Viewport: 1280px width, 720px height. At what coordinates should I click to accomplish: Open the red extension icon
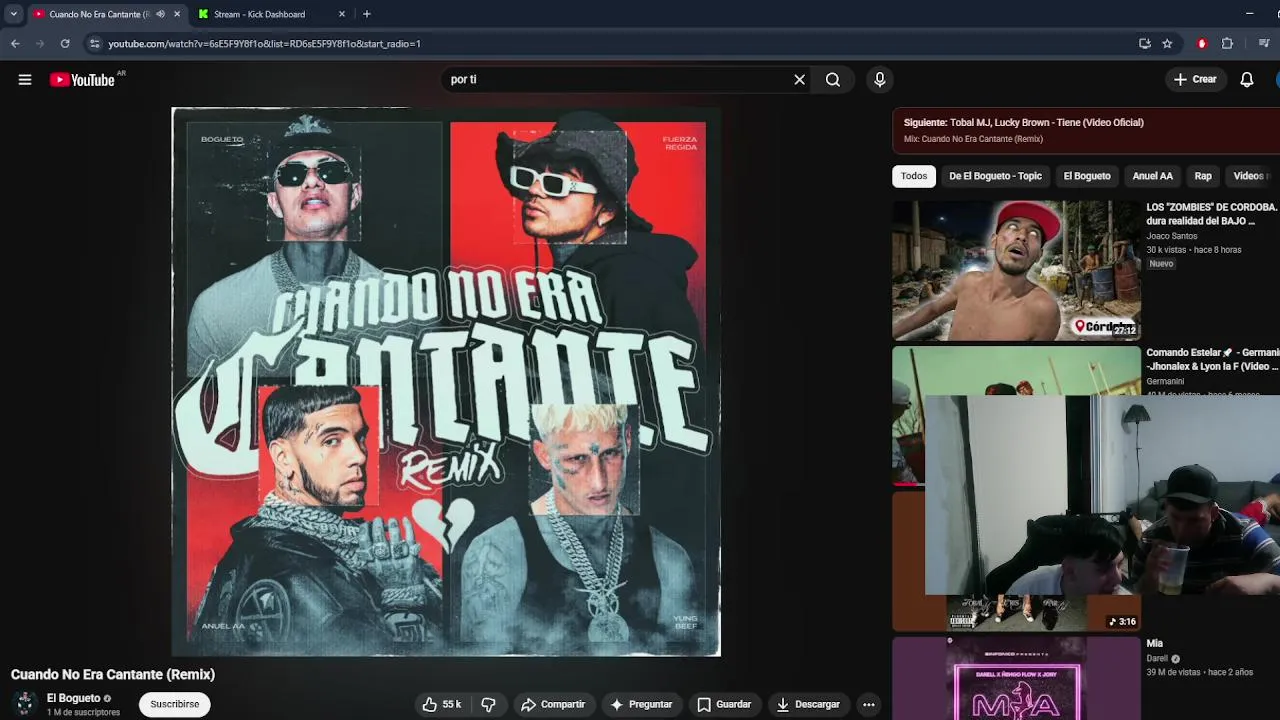click(1202, 44)
